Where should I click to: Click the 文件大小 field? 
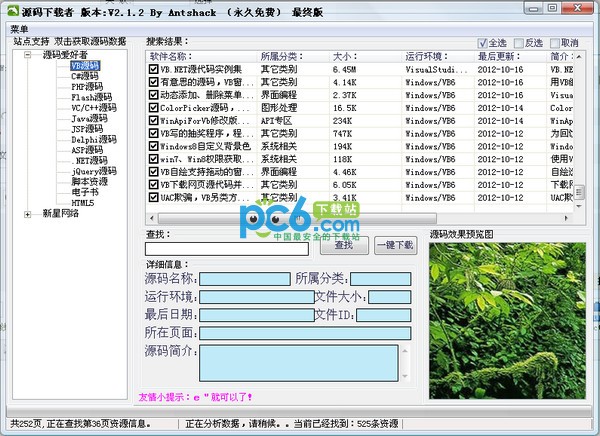pyautogui.click(x=390, y=297)
